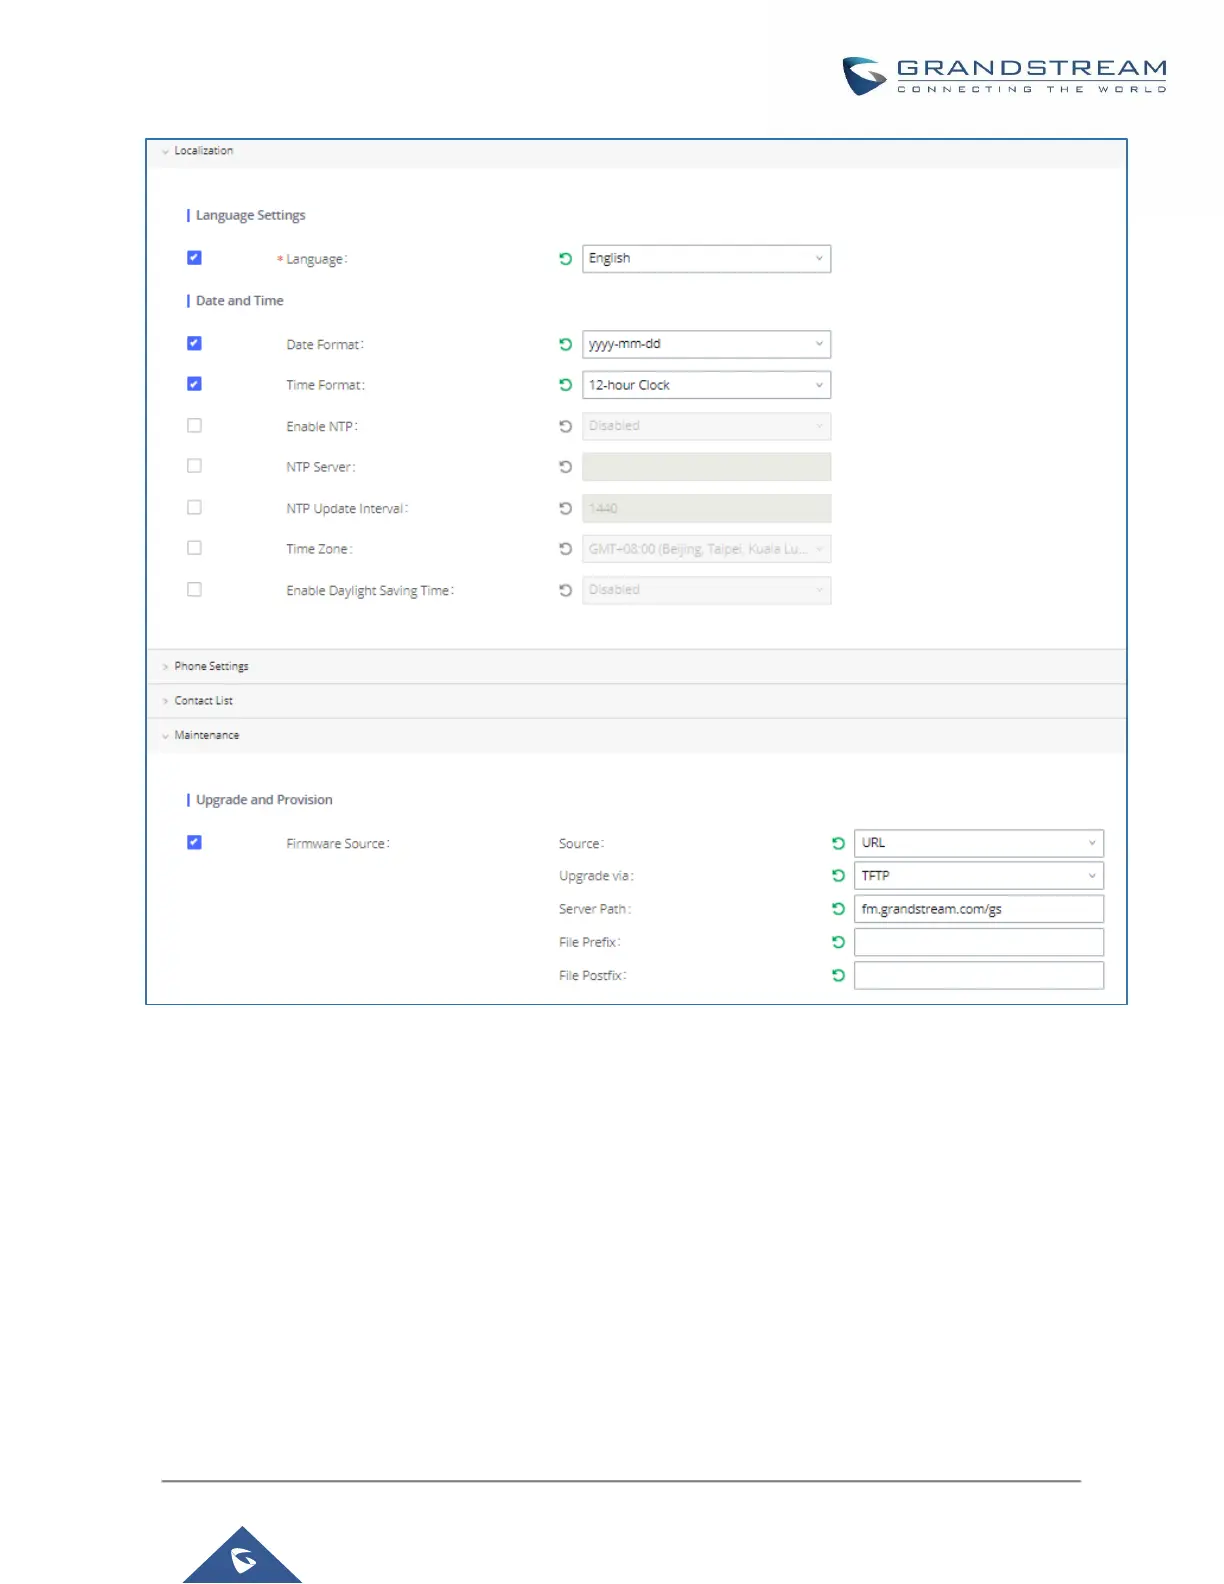Open the Date Format dropdown

pyautogui.click(x=706, y=344)
